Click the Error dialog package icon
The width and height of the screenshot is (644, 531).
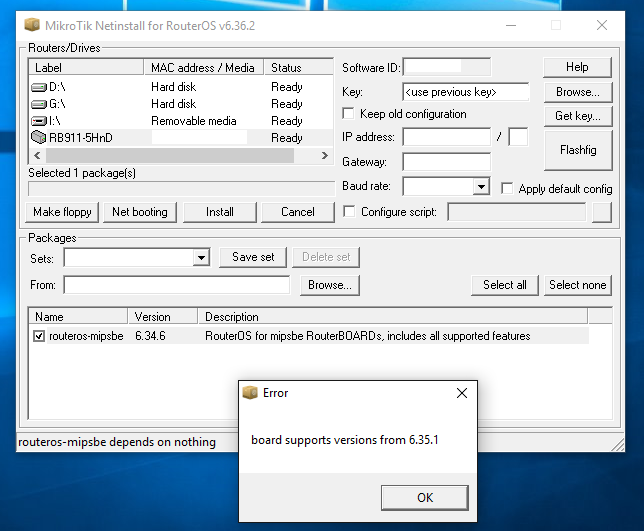coord(250,393)
